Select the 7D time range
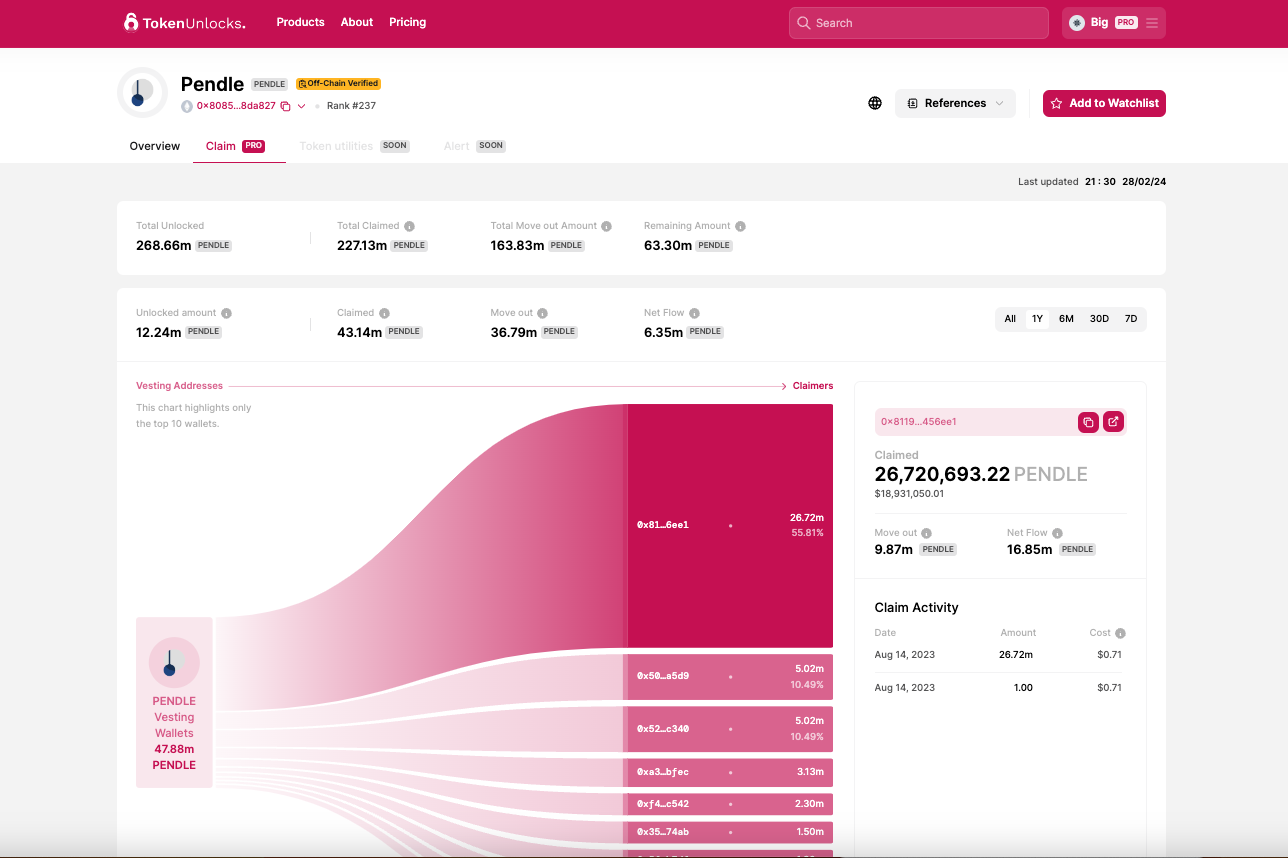1288x858 pixels. coord(1131,319)
